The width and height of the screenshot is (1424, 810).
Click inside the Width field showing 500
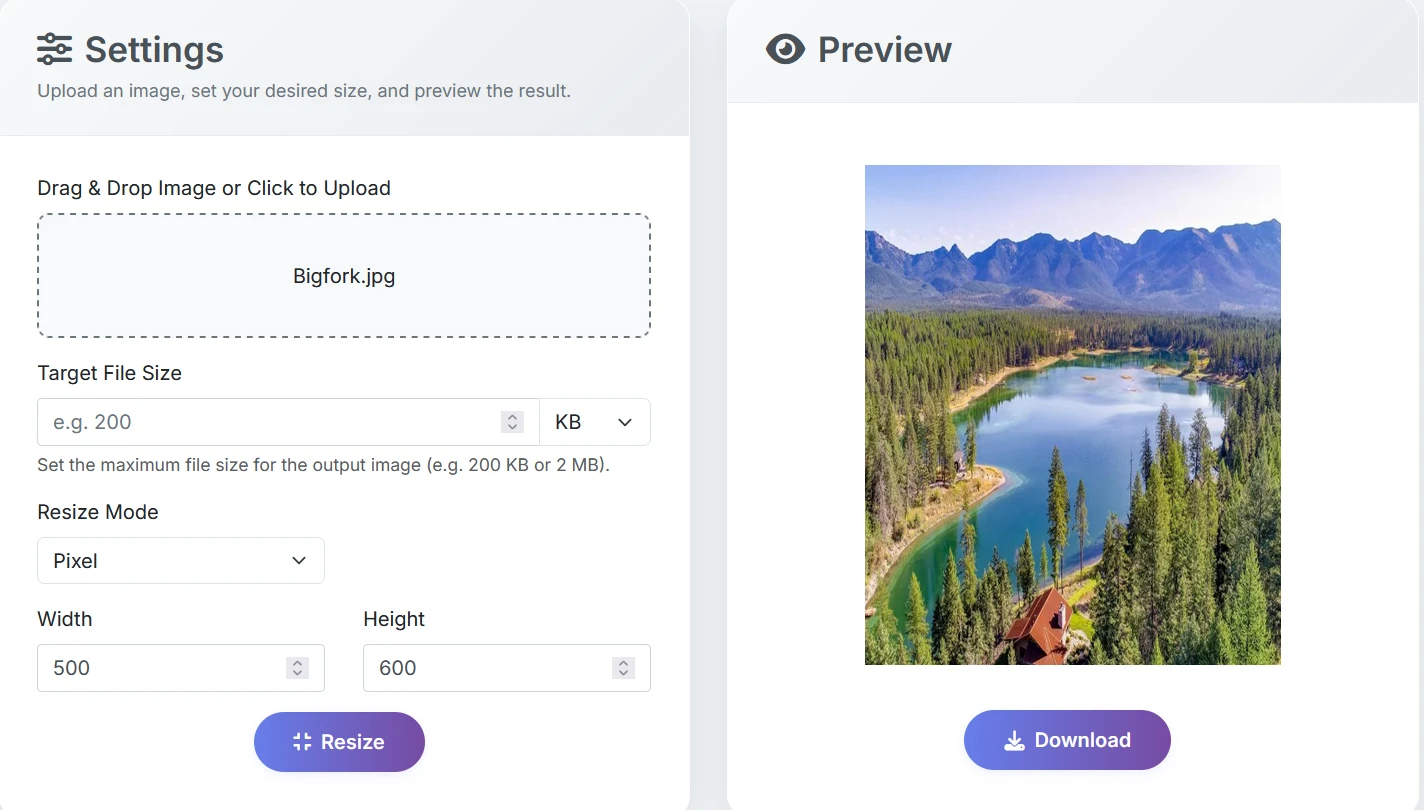tap(160, 668)
